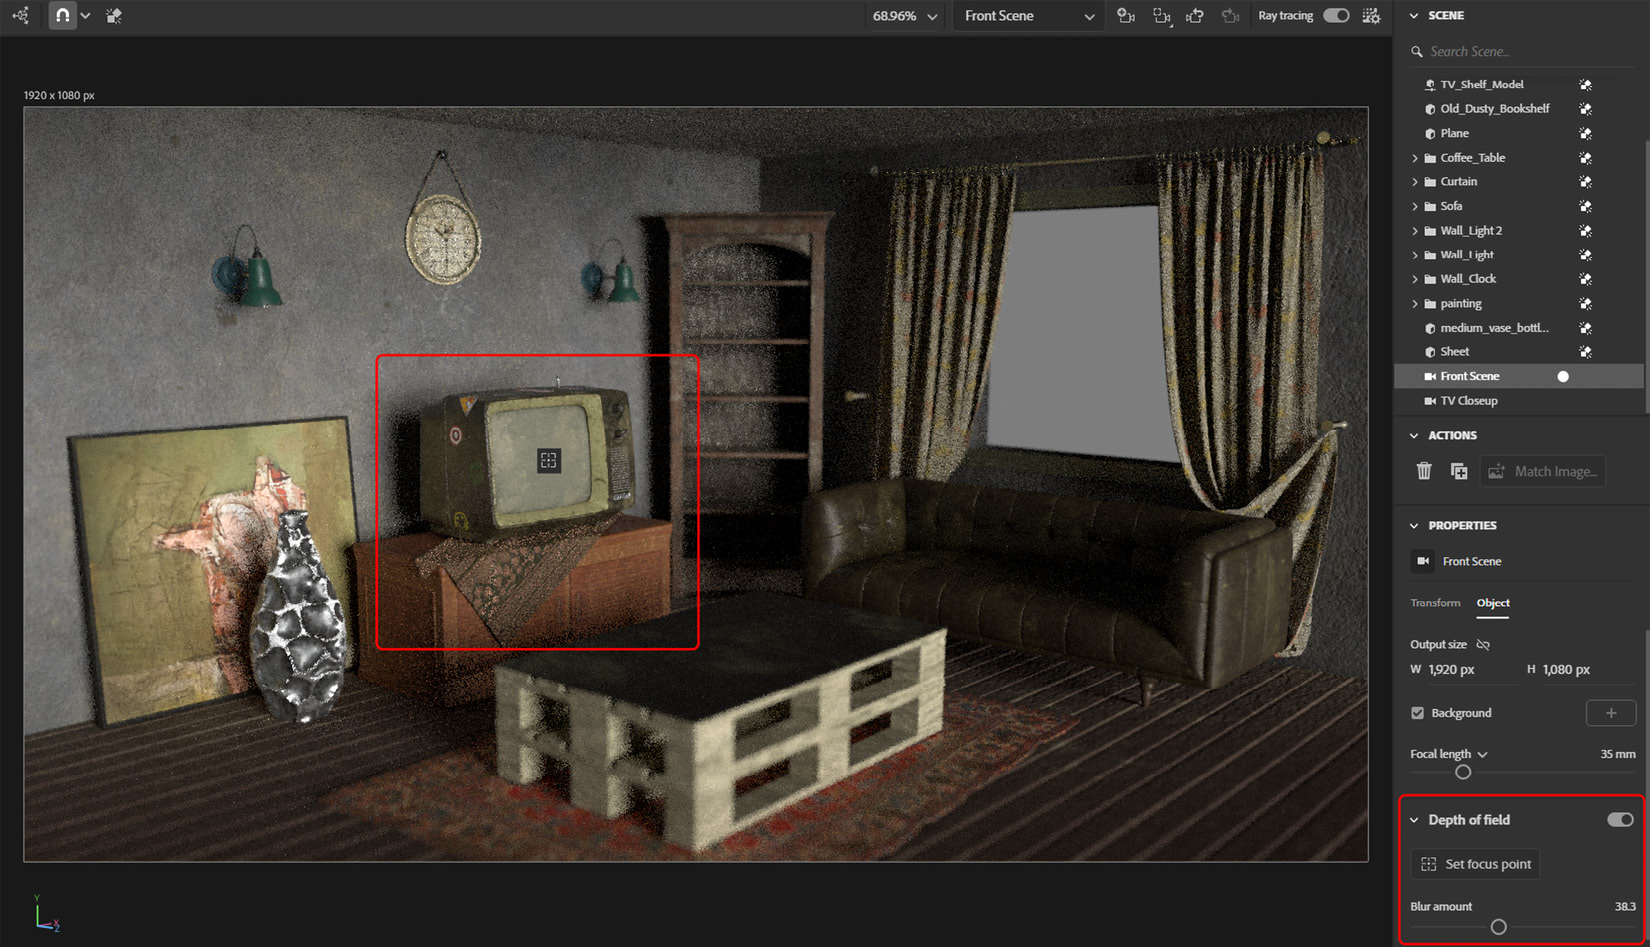Click sparkle icon beside medium_vase_bottle
Viewport: 1650px width, 947px height.
(1585, 328)
